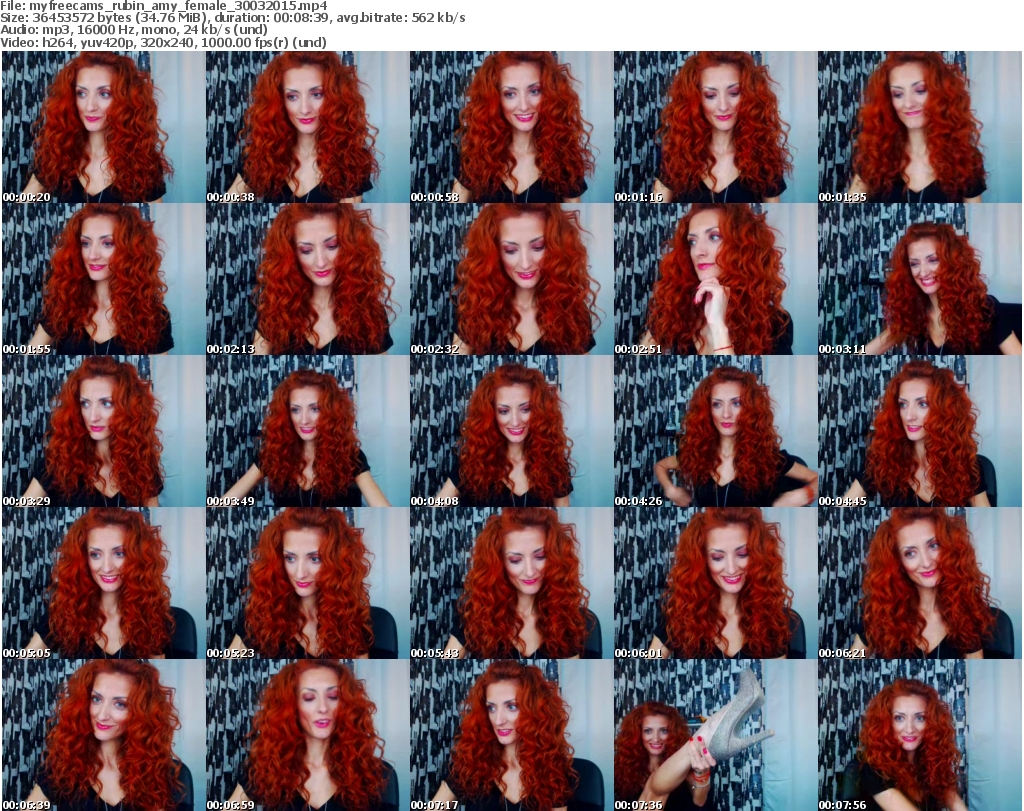Click the thumbnail stamped 00:02:32
Viewport: 1024px width, 811px height.
pos(511,279)
